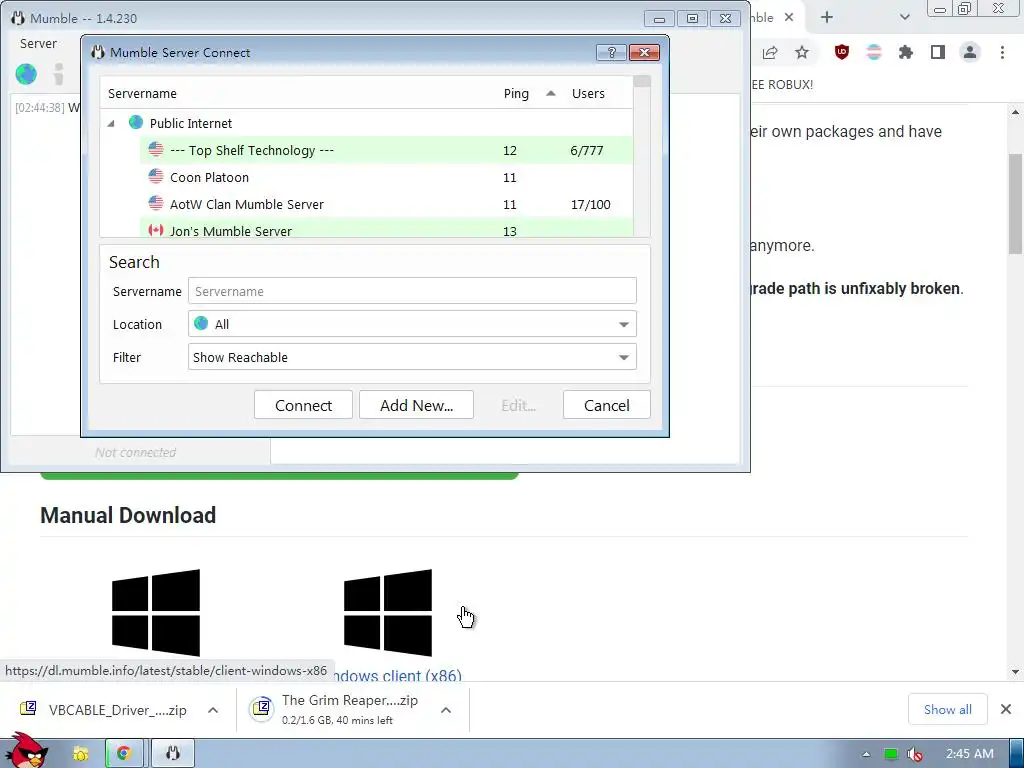The width and height of the screenshot is (1024, 768).
Task: Click the Chrome page vertical scrollbar
Action: click(1015, 204)
